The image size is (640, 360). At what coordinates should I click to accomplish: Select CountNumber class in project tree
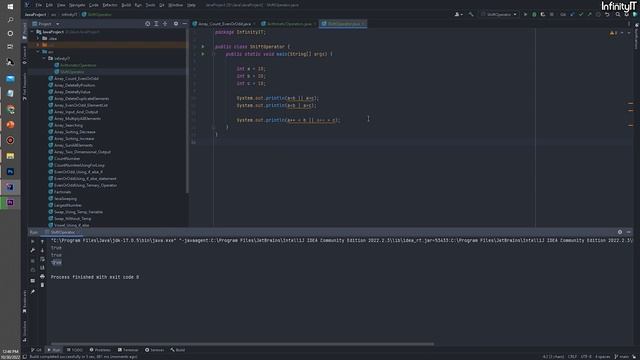click(x=67, y=158)
